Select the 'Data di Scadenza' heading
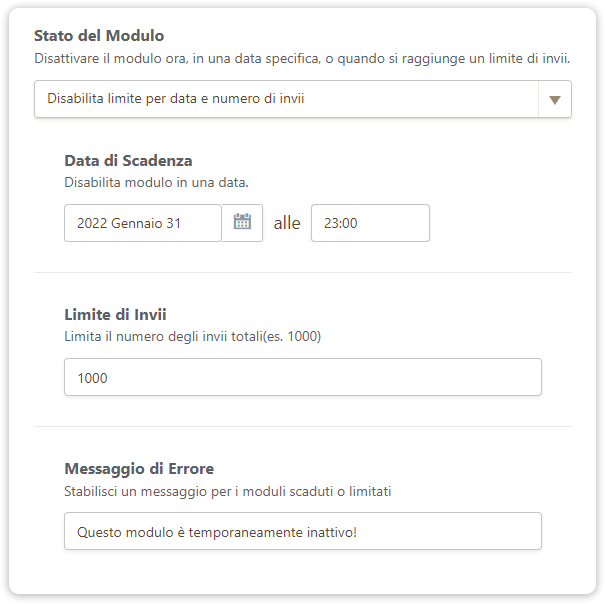This screenshot has width=605, height=604. tap(128, 160)
